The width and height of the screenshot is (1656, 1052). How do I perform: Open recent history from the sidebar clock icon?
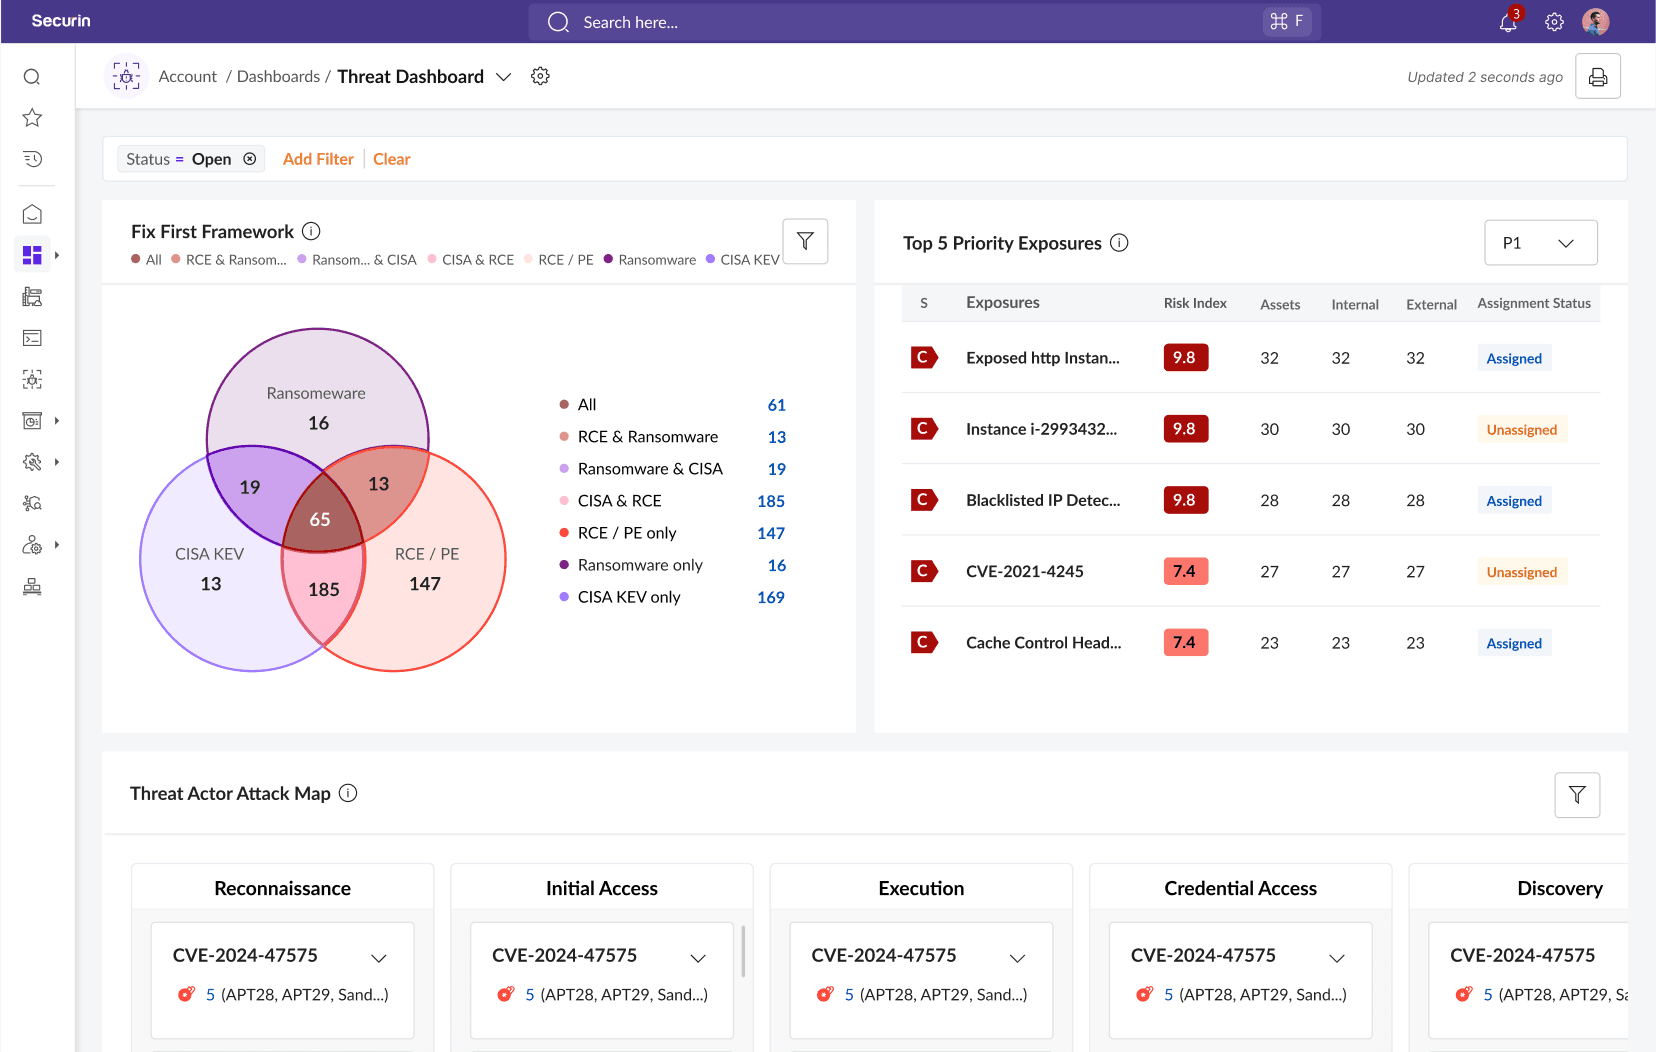(32, 159)
